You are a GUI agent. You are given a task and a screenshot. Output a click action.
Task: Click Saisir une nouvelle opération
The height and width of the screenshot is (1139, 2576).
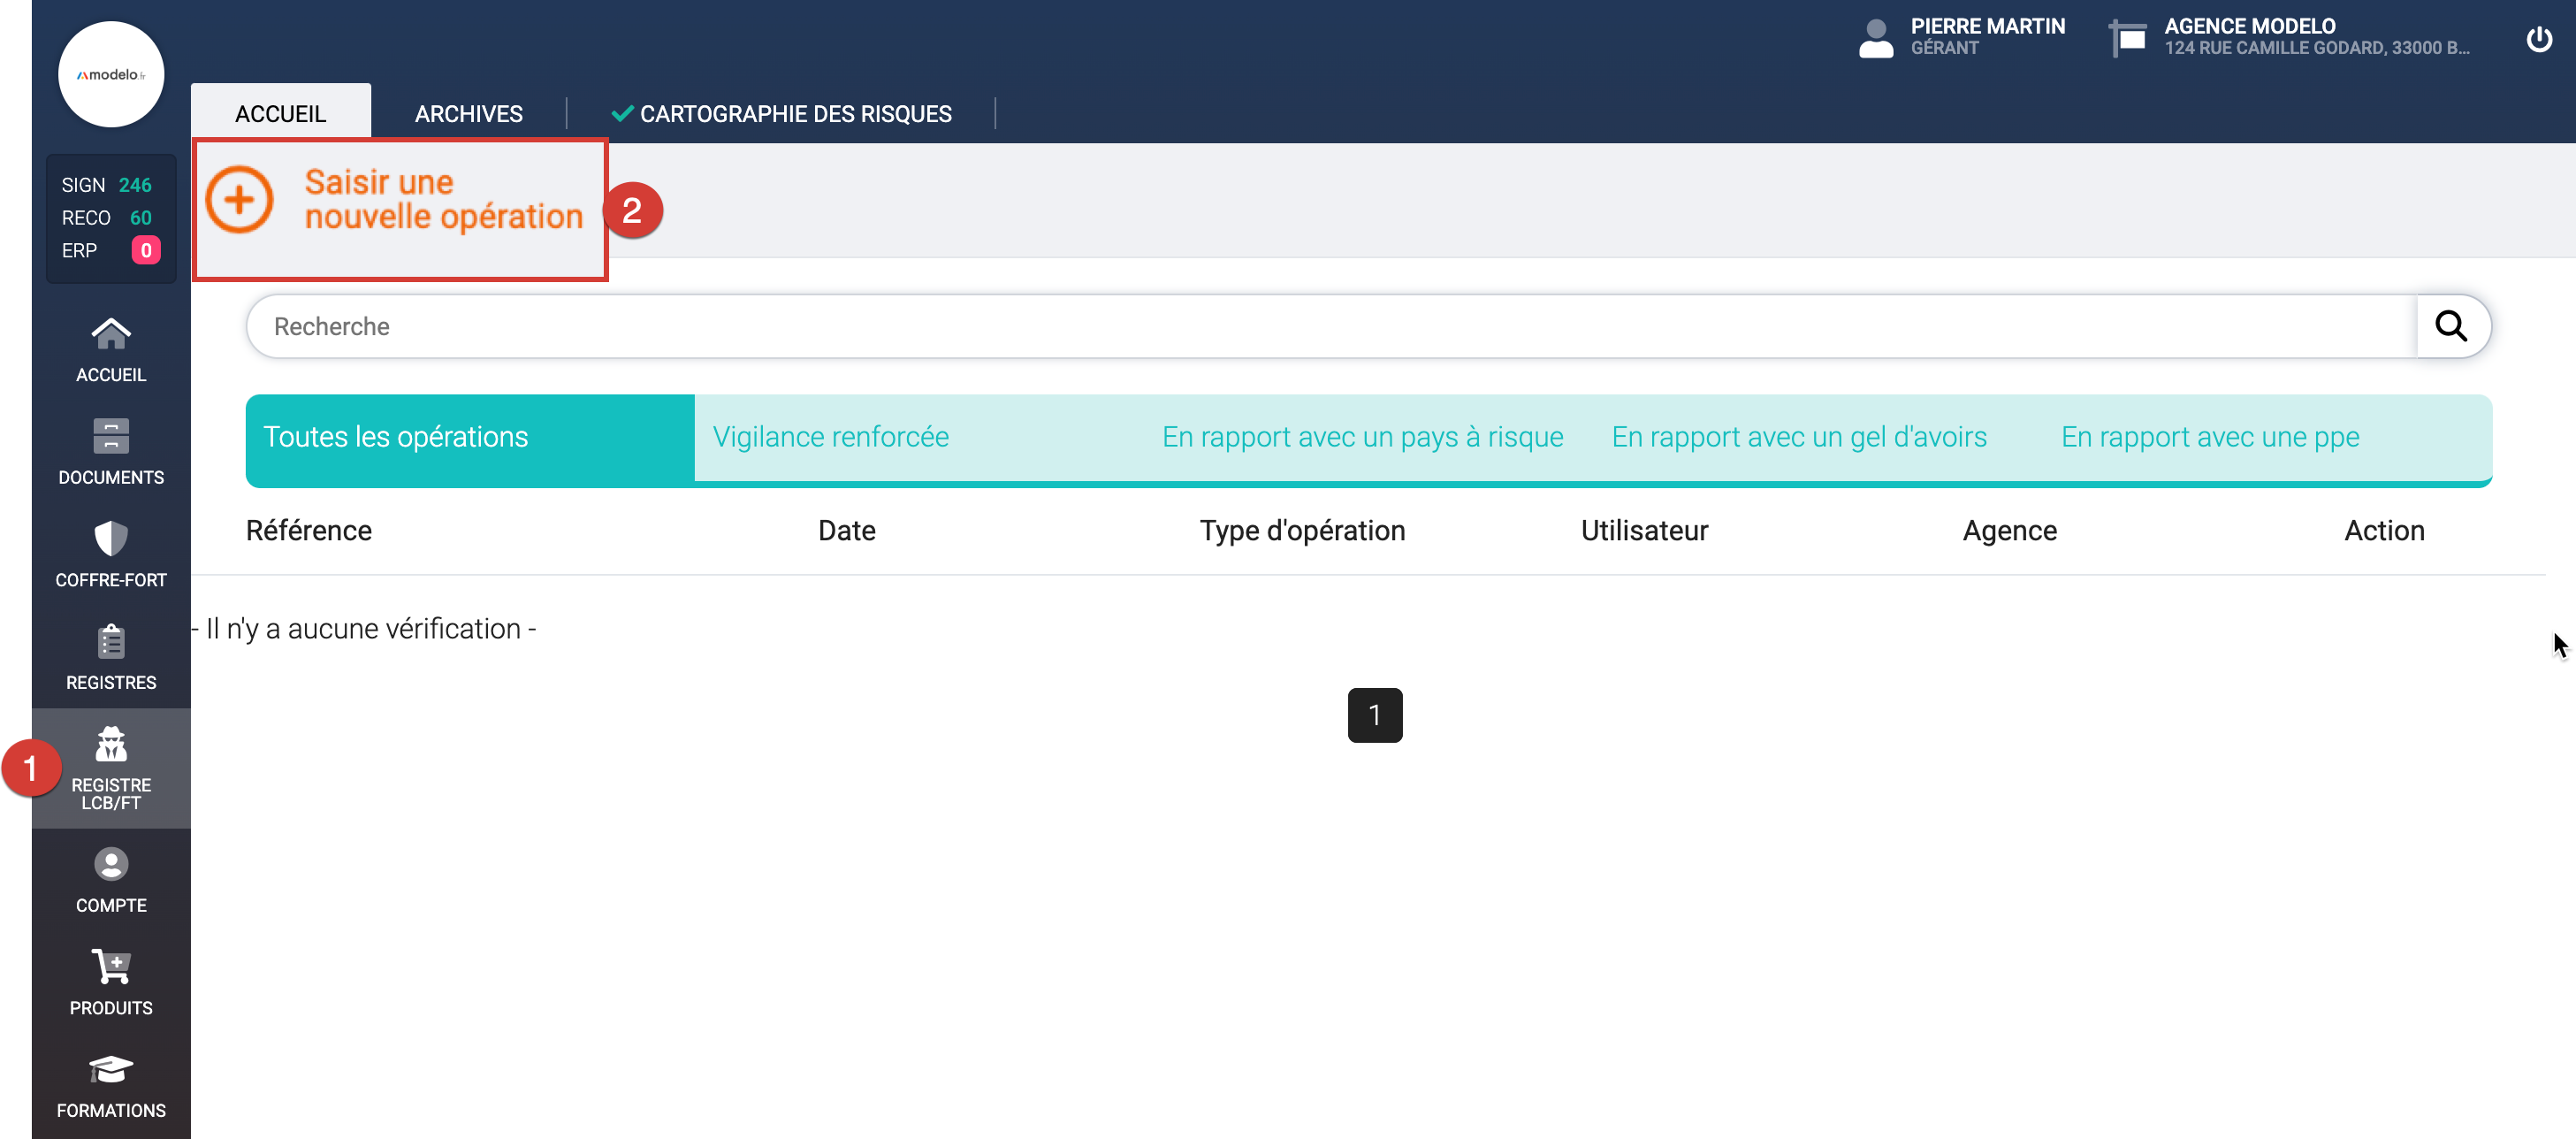399,200
